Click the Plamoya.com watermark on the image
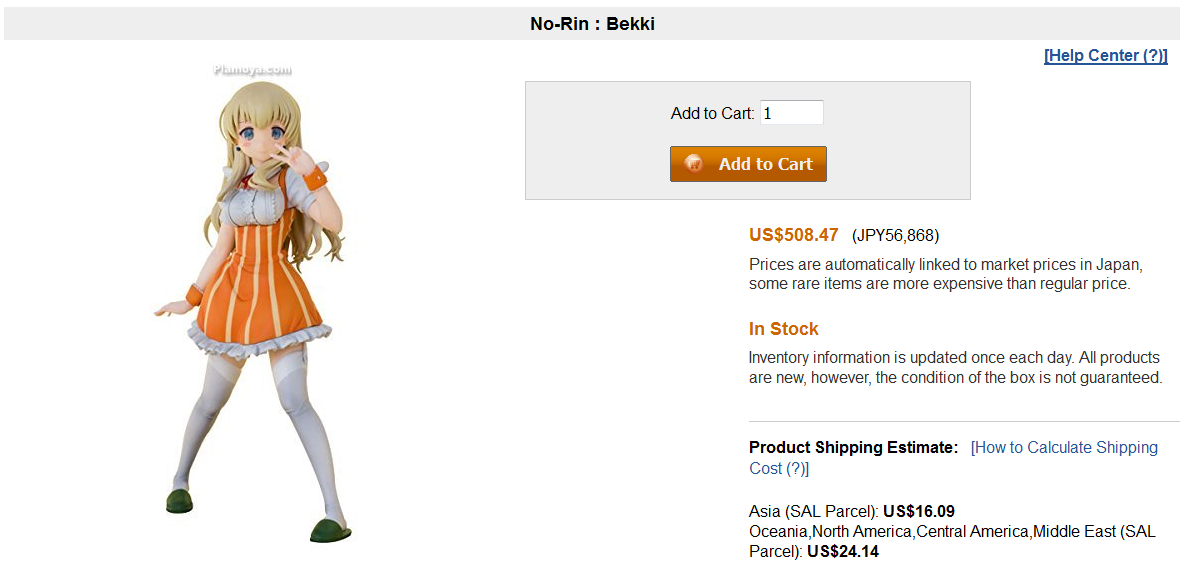 (x=252, y=70)
